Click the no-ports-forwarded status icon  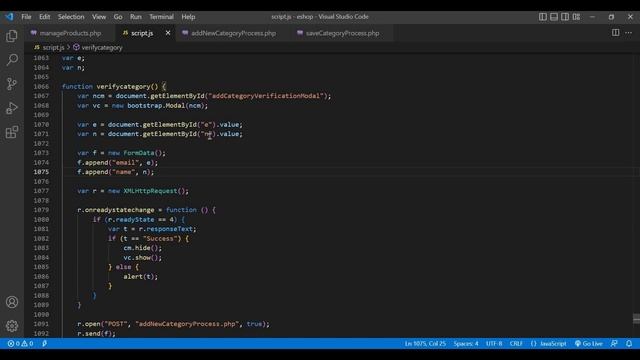[44, 344]
